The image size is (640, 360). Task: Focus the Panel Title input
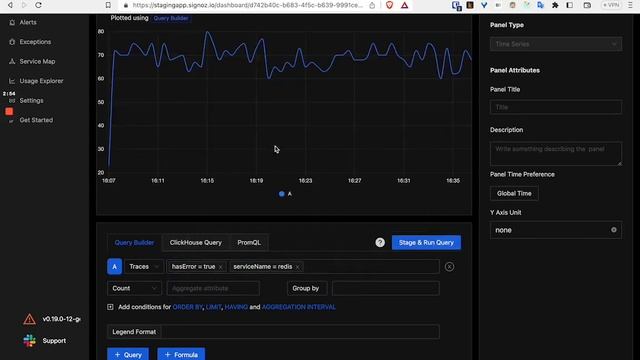pyautogui.click(x=556, y=107)
